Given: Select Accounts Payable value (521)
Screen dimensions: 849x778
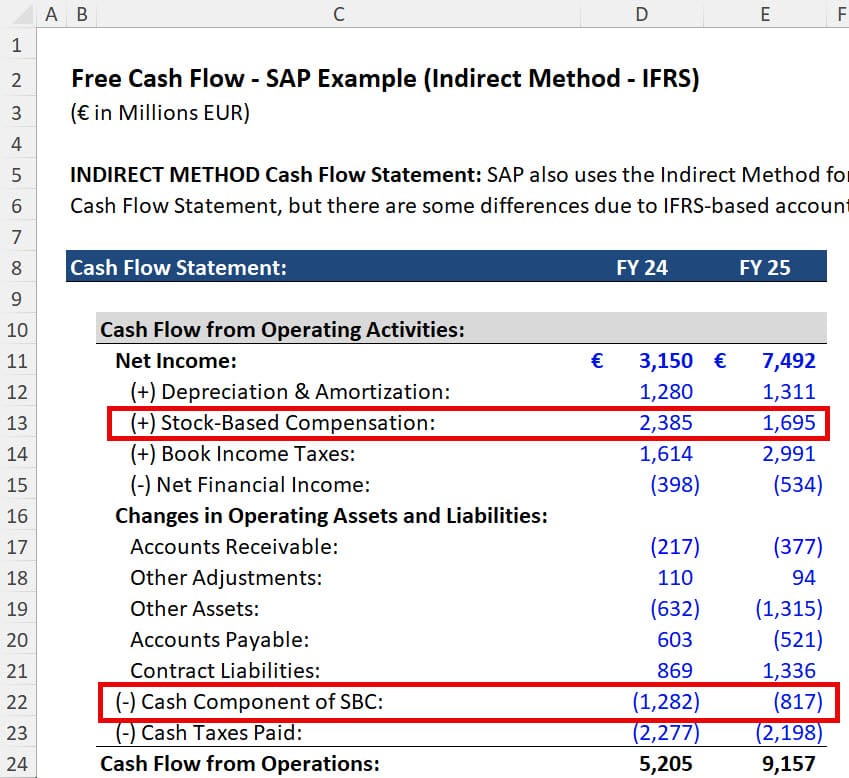Looking at the screenshot, I should tap(798, 640).
